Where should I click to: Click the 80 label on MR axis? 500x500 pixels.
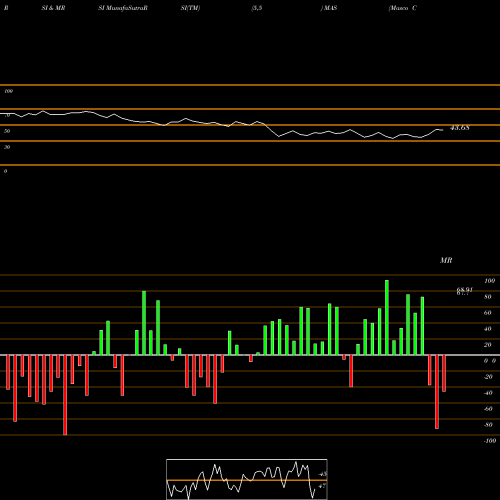pyautogui.click(x=487, y=297)
